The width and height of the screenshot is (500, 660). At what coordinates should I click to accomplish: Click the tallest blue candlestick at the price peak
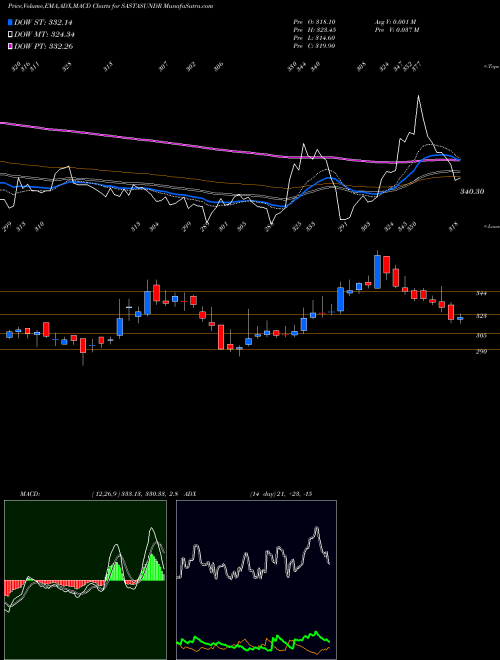(x=378, y=271)
